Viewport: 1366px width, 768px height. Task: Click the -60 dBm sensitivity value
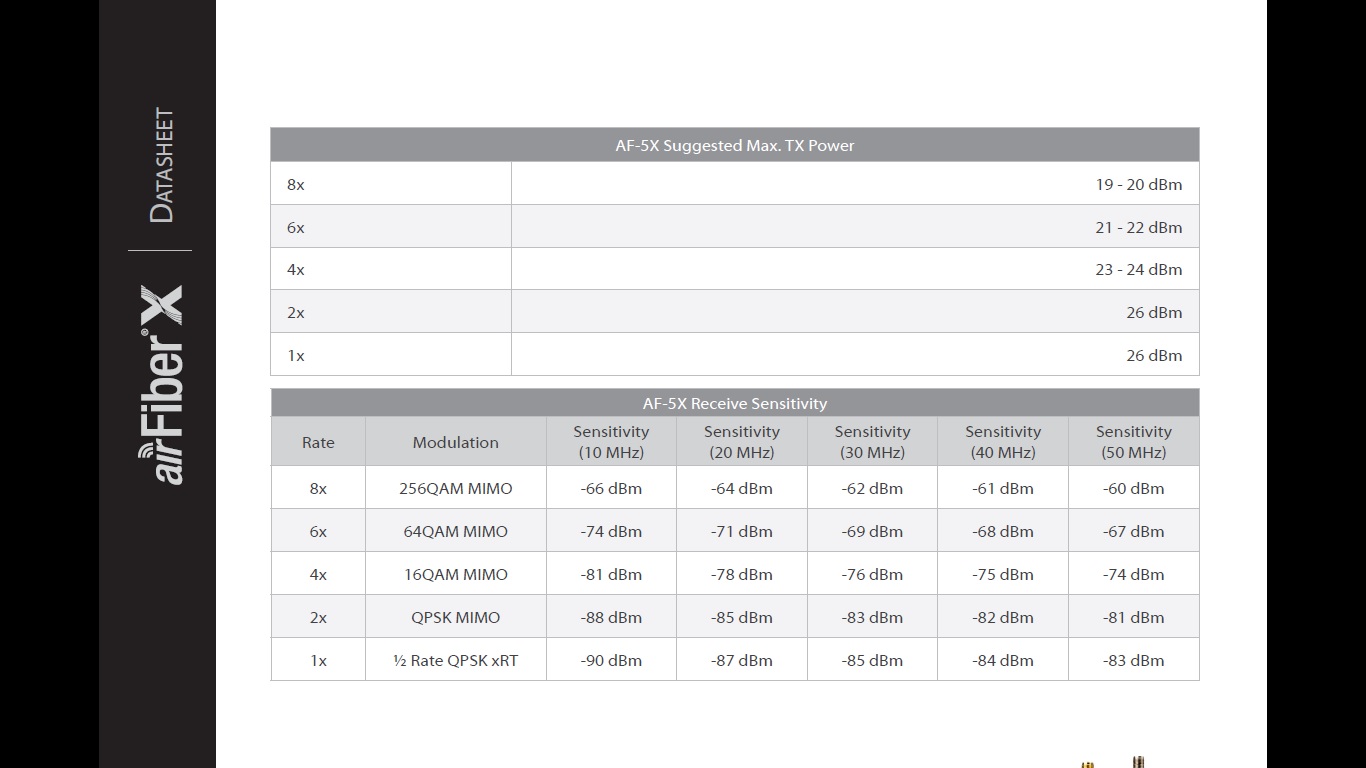click(1133, 489)
